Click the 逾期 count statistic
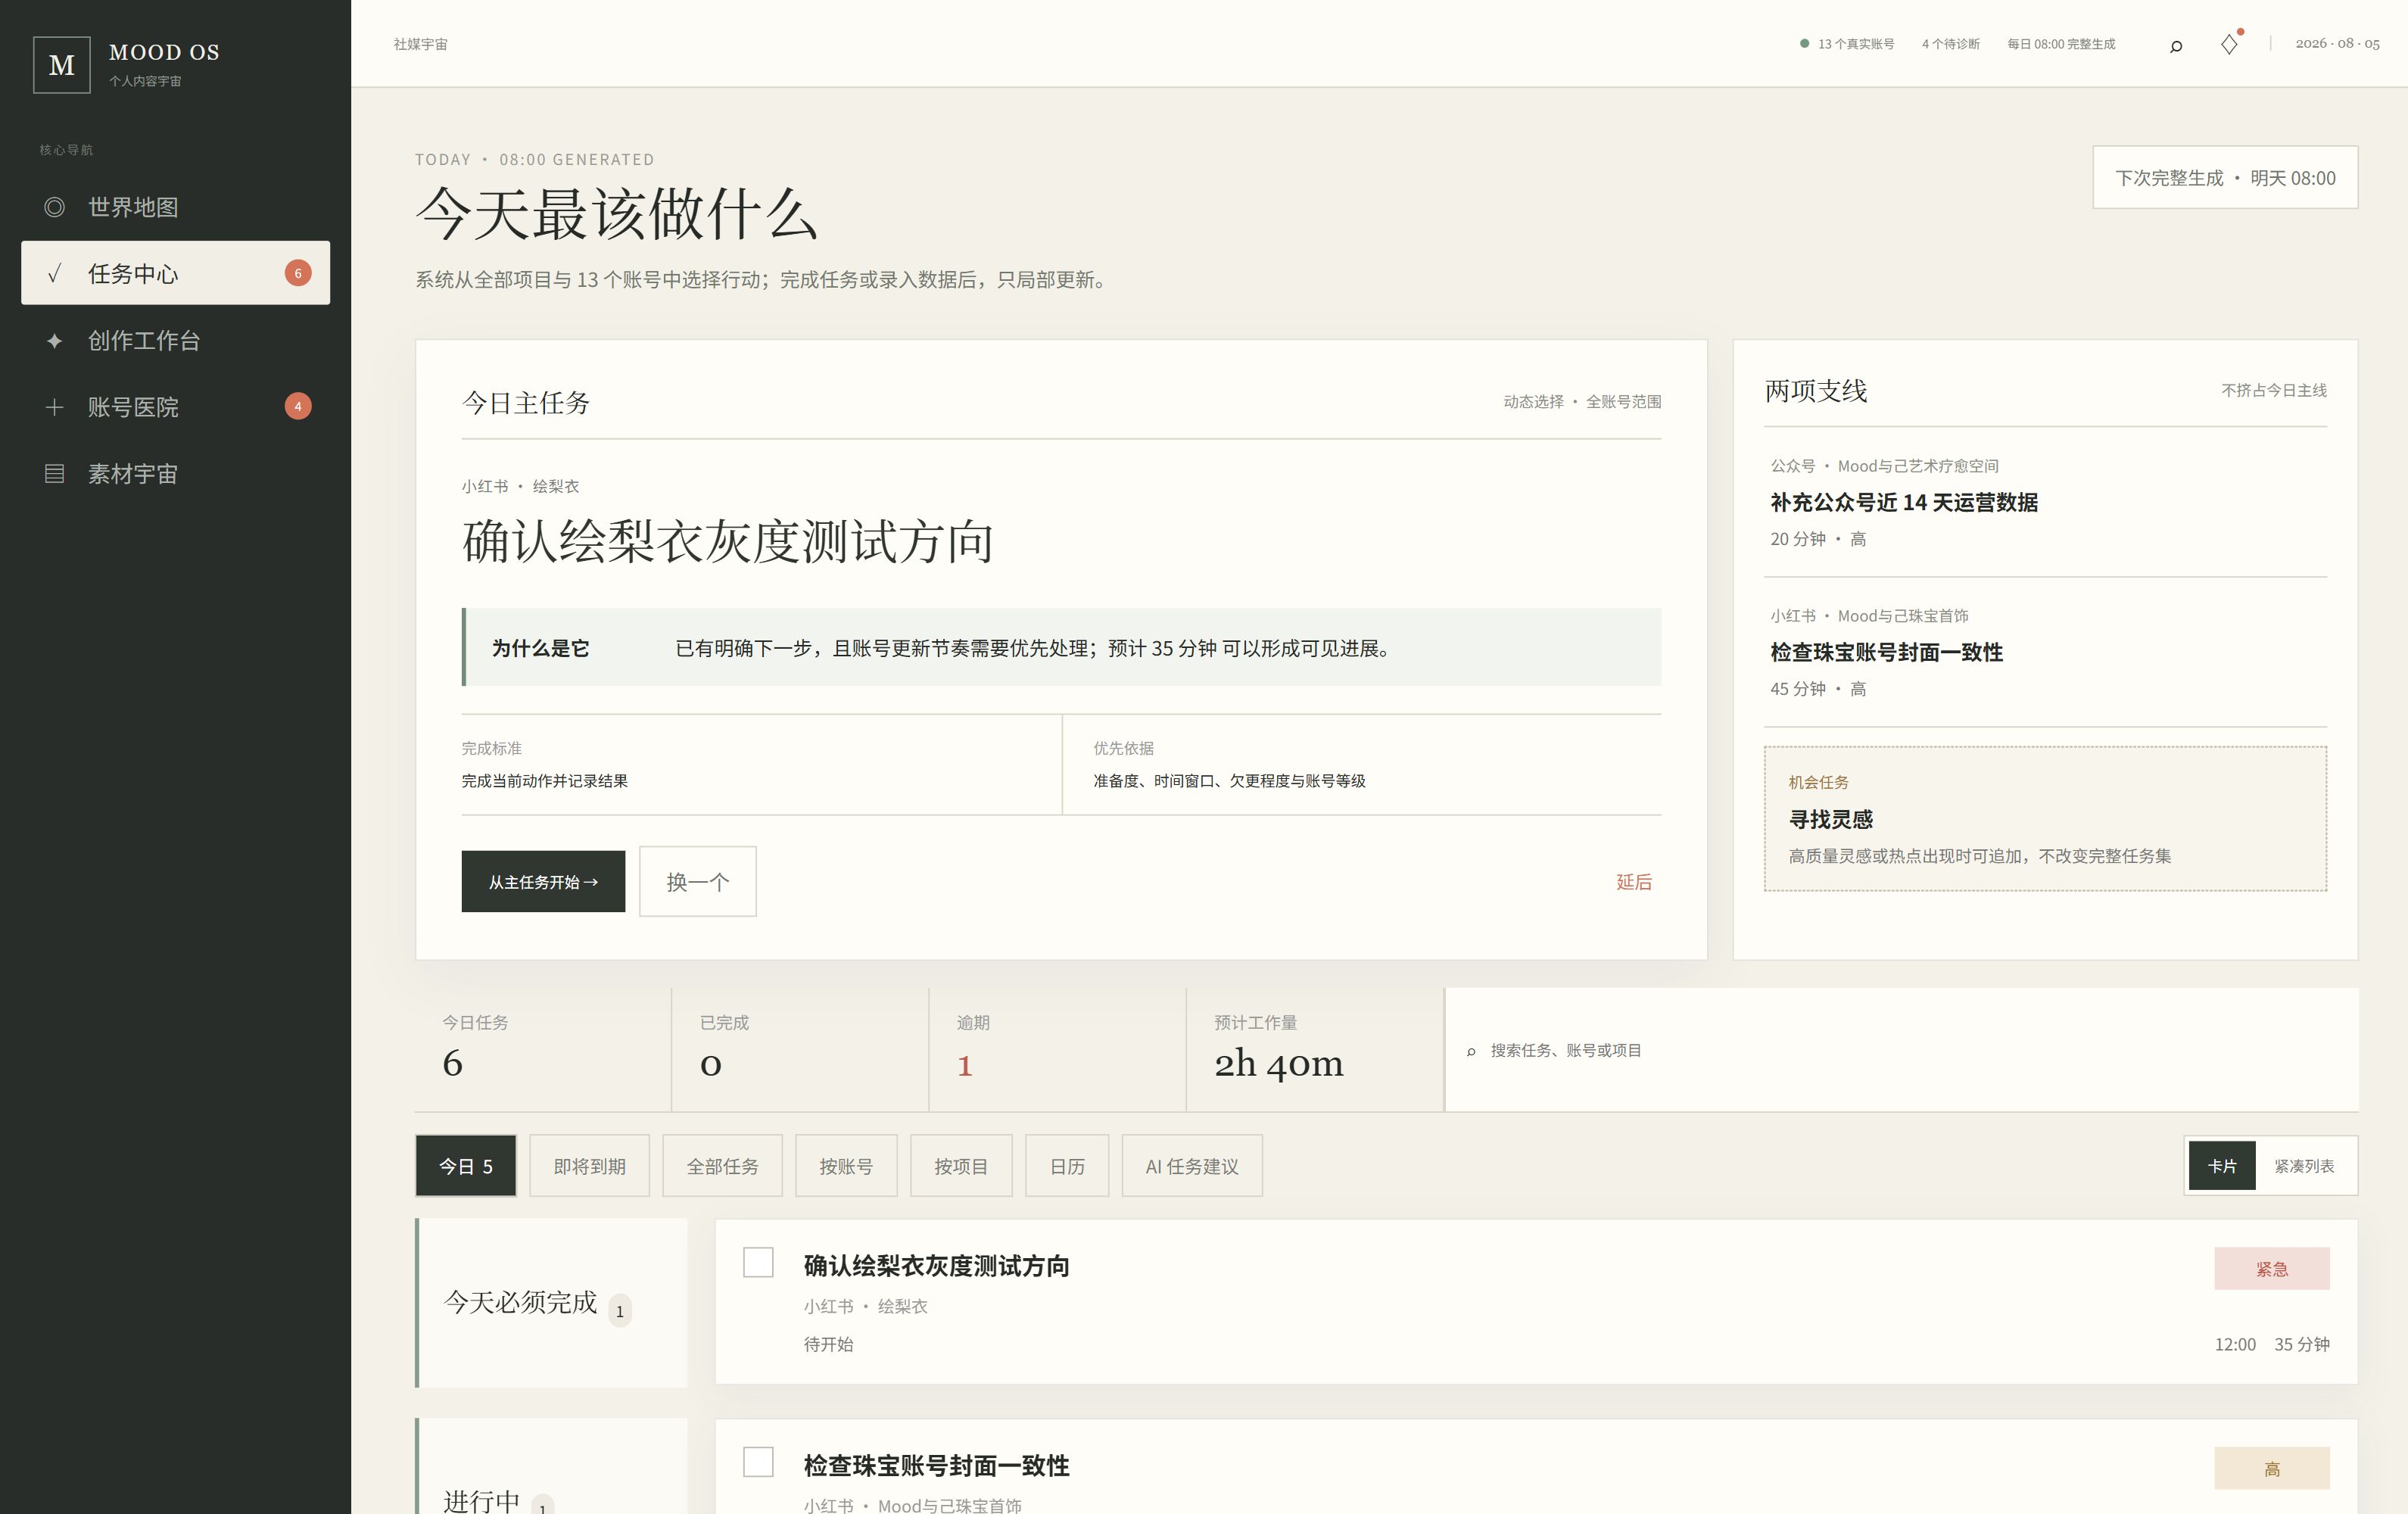Viewport: 2408px width, 1514px height. (x=1057, y=1049)
